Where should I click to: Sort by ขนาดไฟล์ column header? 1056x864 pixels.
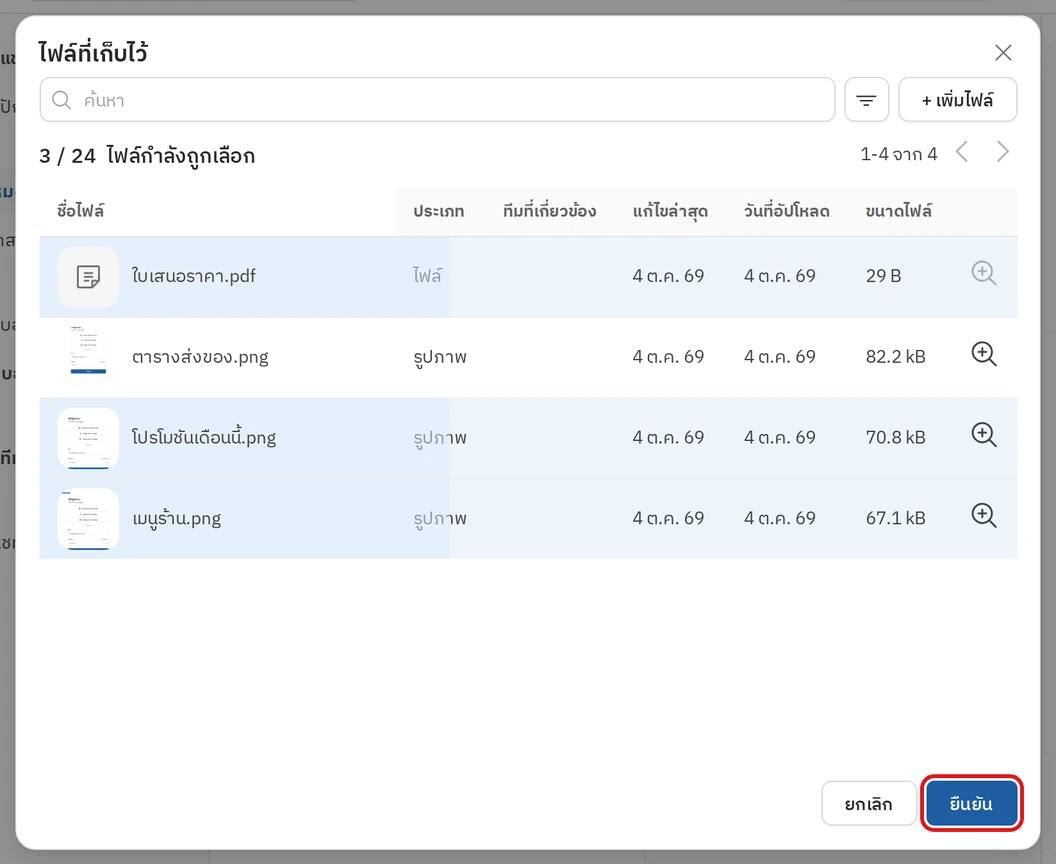click(x=898, y=211)
